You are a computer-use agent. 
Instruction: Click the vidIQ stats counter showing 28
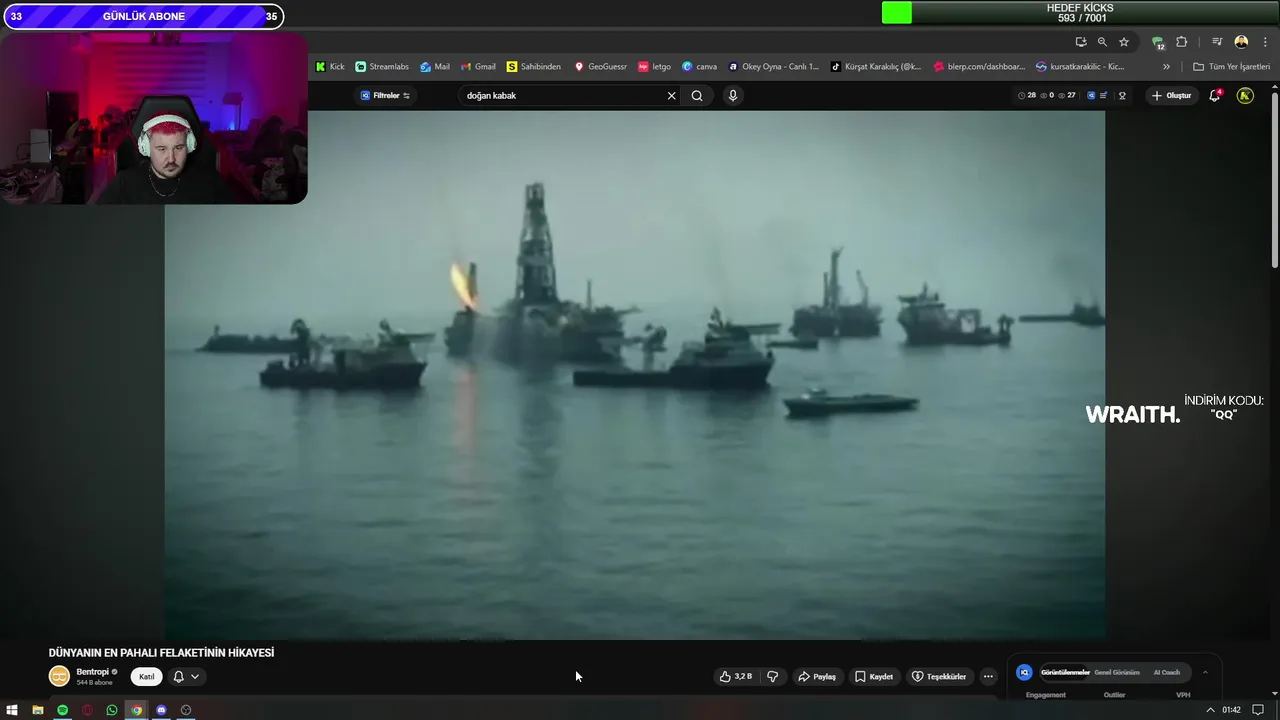click(x=1027, y=95)
